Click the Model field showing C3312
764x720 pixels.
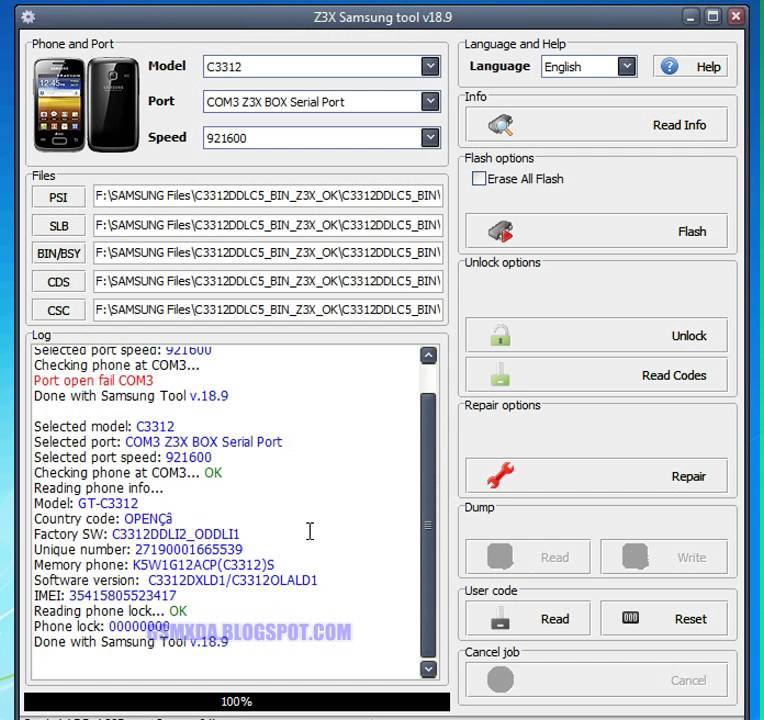[322, 67]
